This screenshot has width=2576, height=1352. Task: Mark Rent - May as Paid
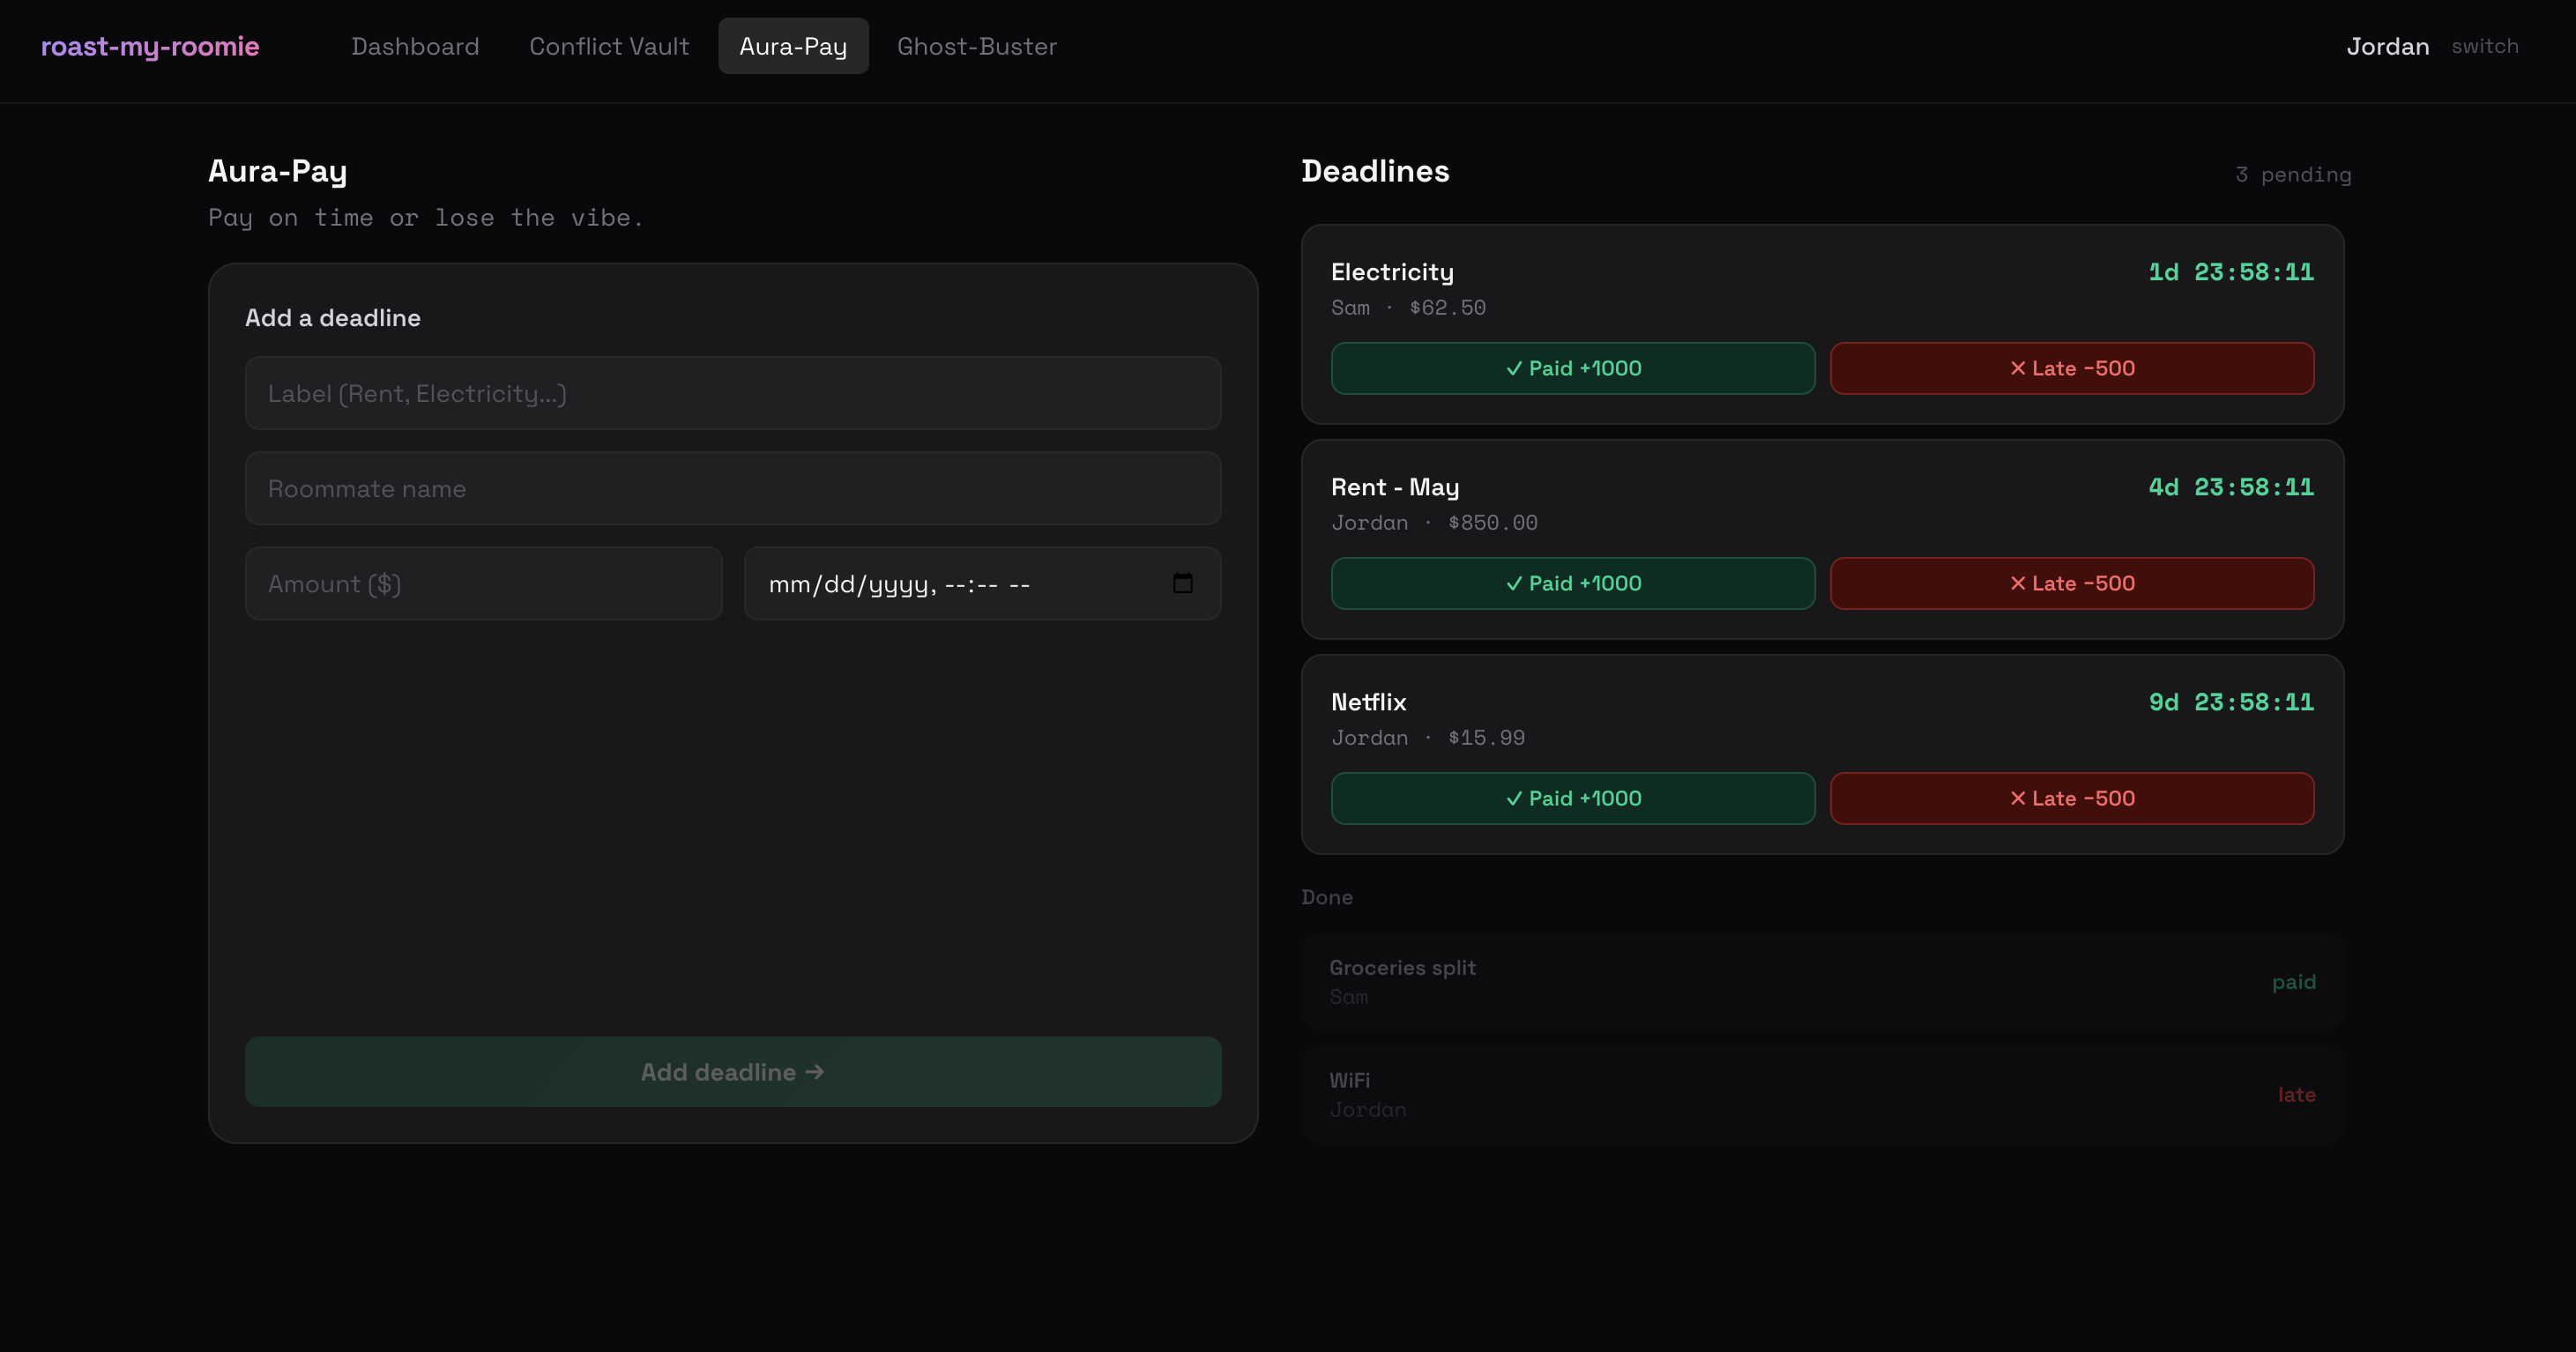click(x=1572, y=583)
